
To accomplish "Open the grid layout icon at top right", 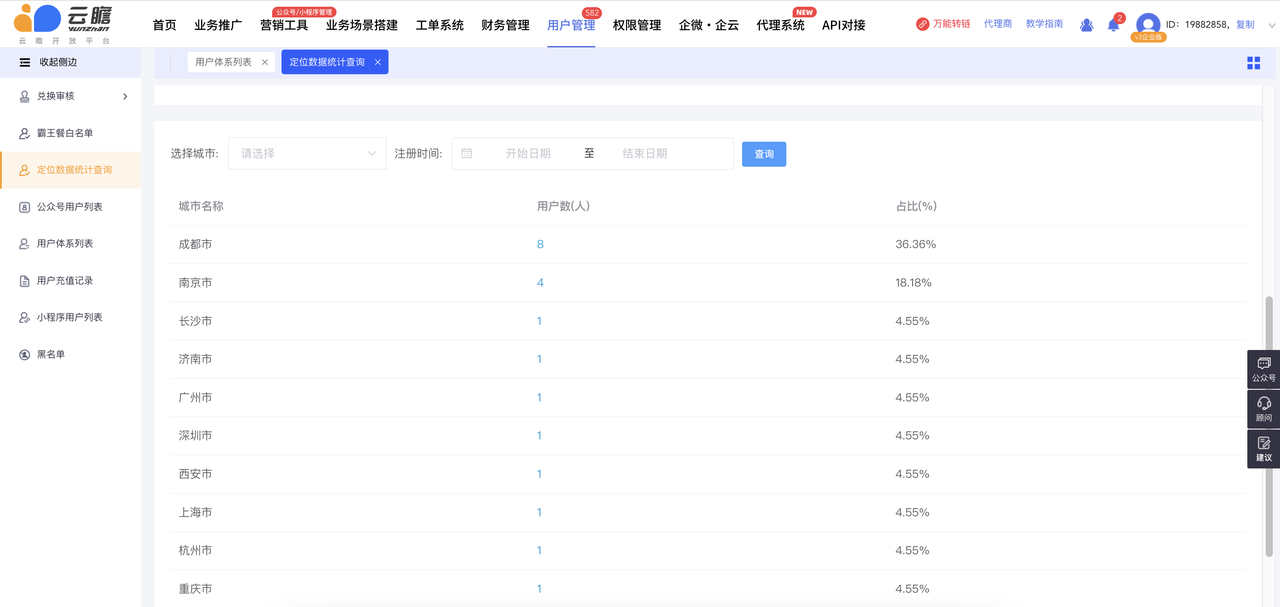I will point(1253,63).
